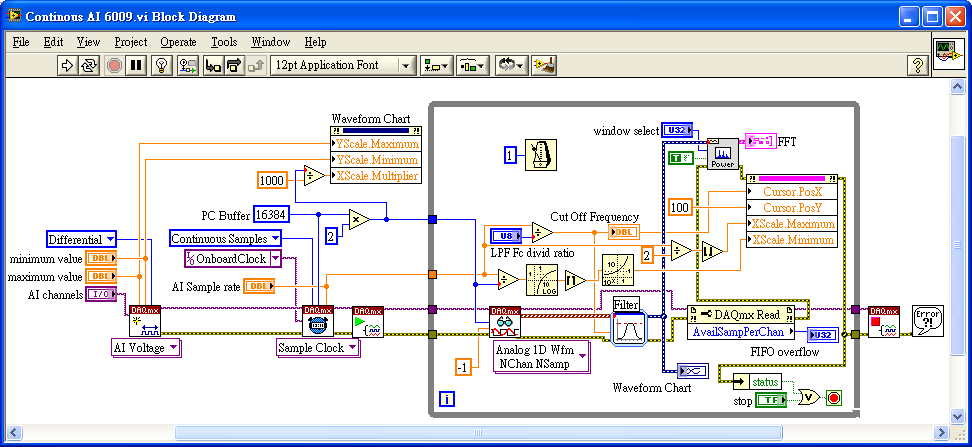Click the loop stop condition terminal
972x447 pixels.
pyautogui.click(x=834, y=397)
